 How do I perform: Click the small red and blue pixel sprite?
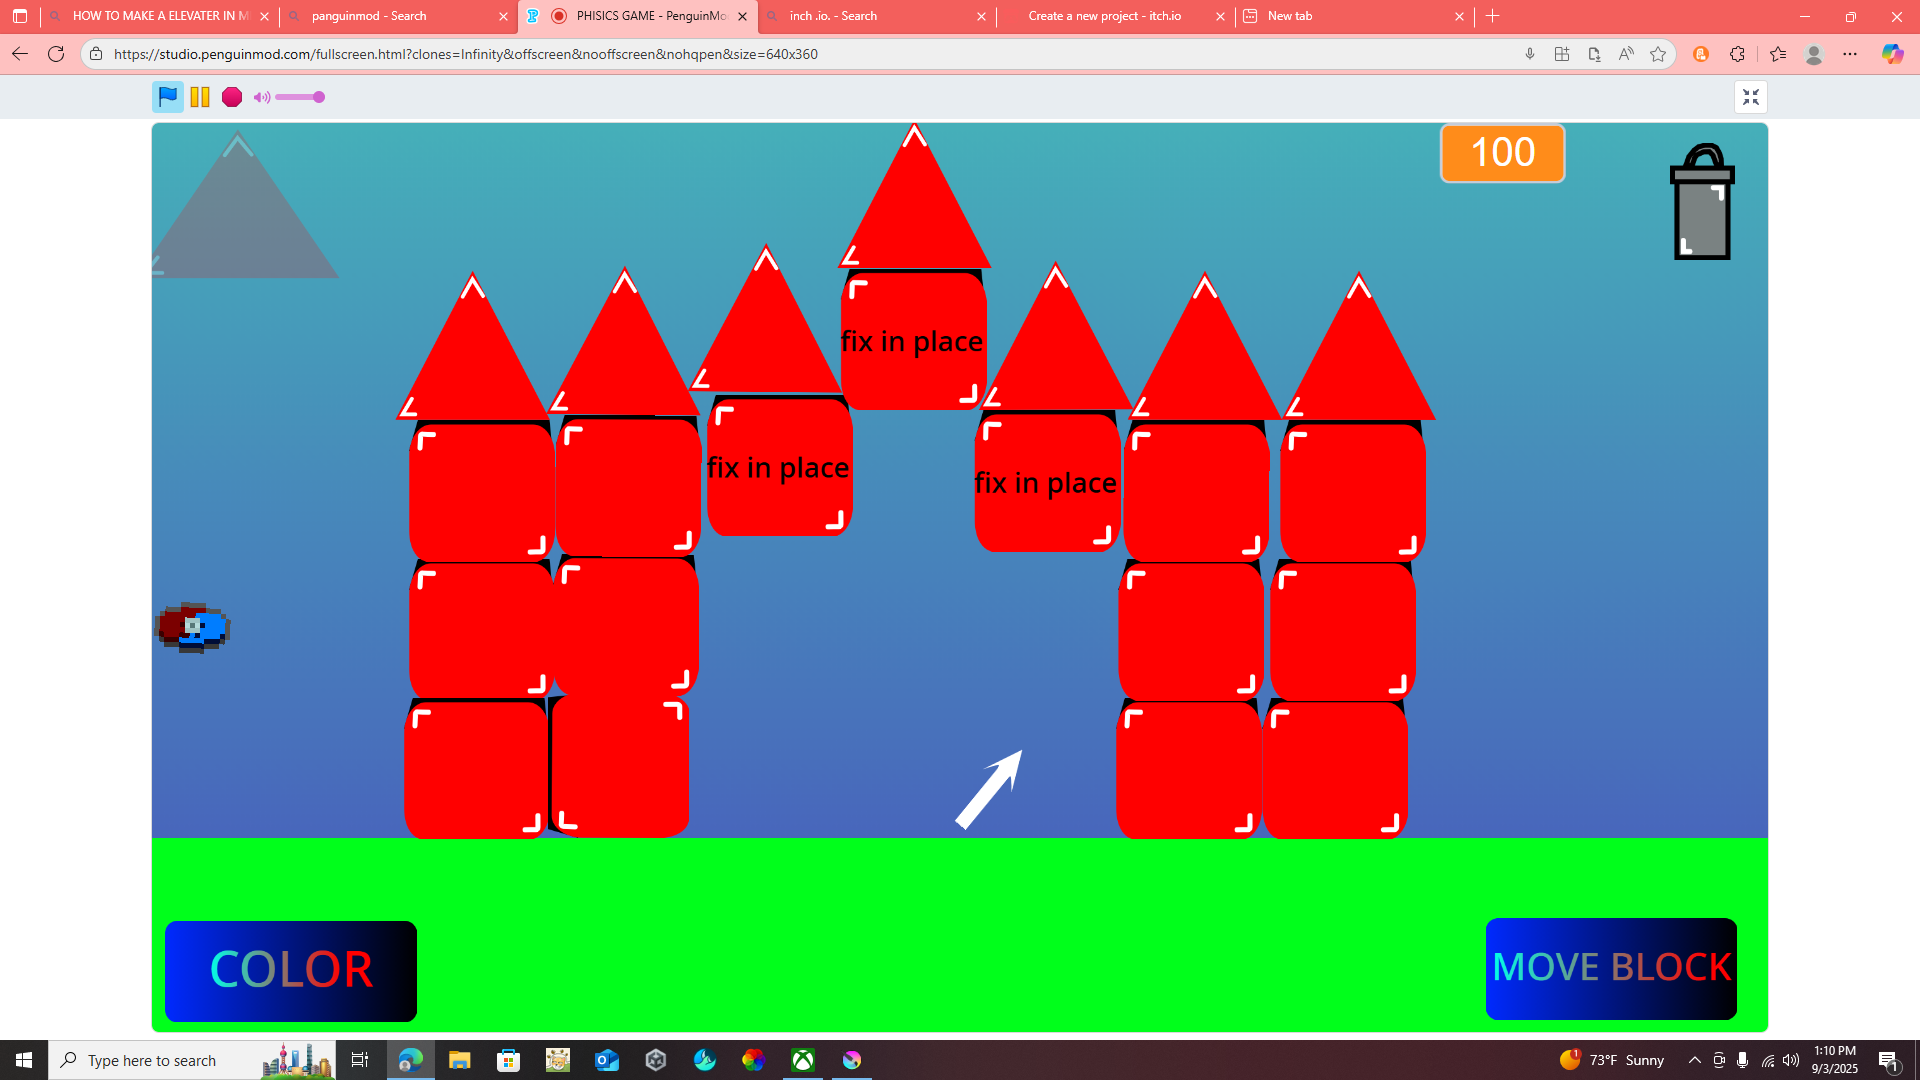[193, 627]
